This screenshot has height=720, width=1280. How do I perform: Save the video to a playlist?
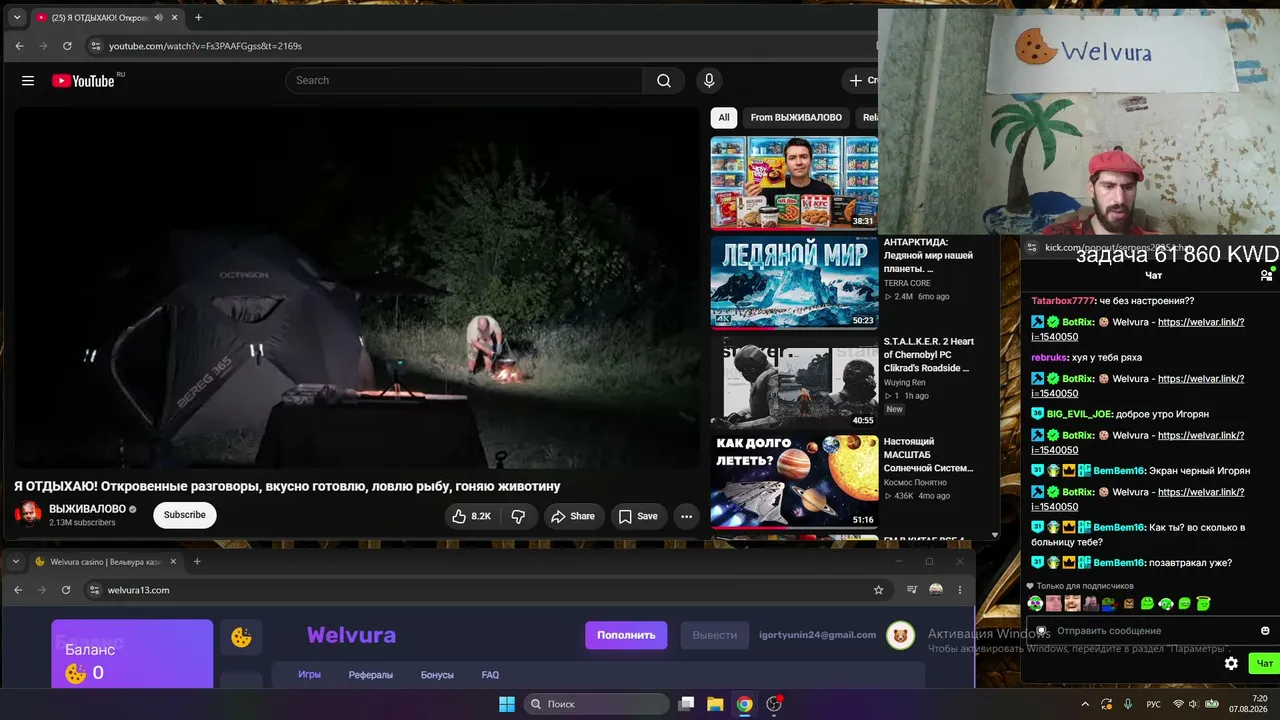tap(639, 516)
